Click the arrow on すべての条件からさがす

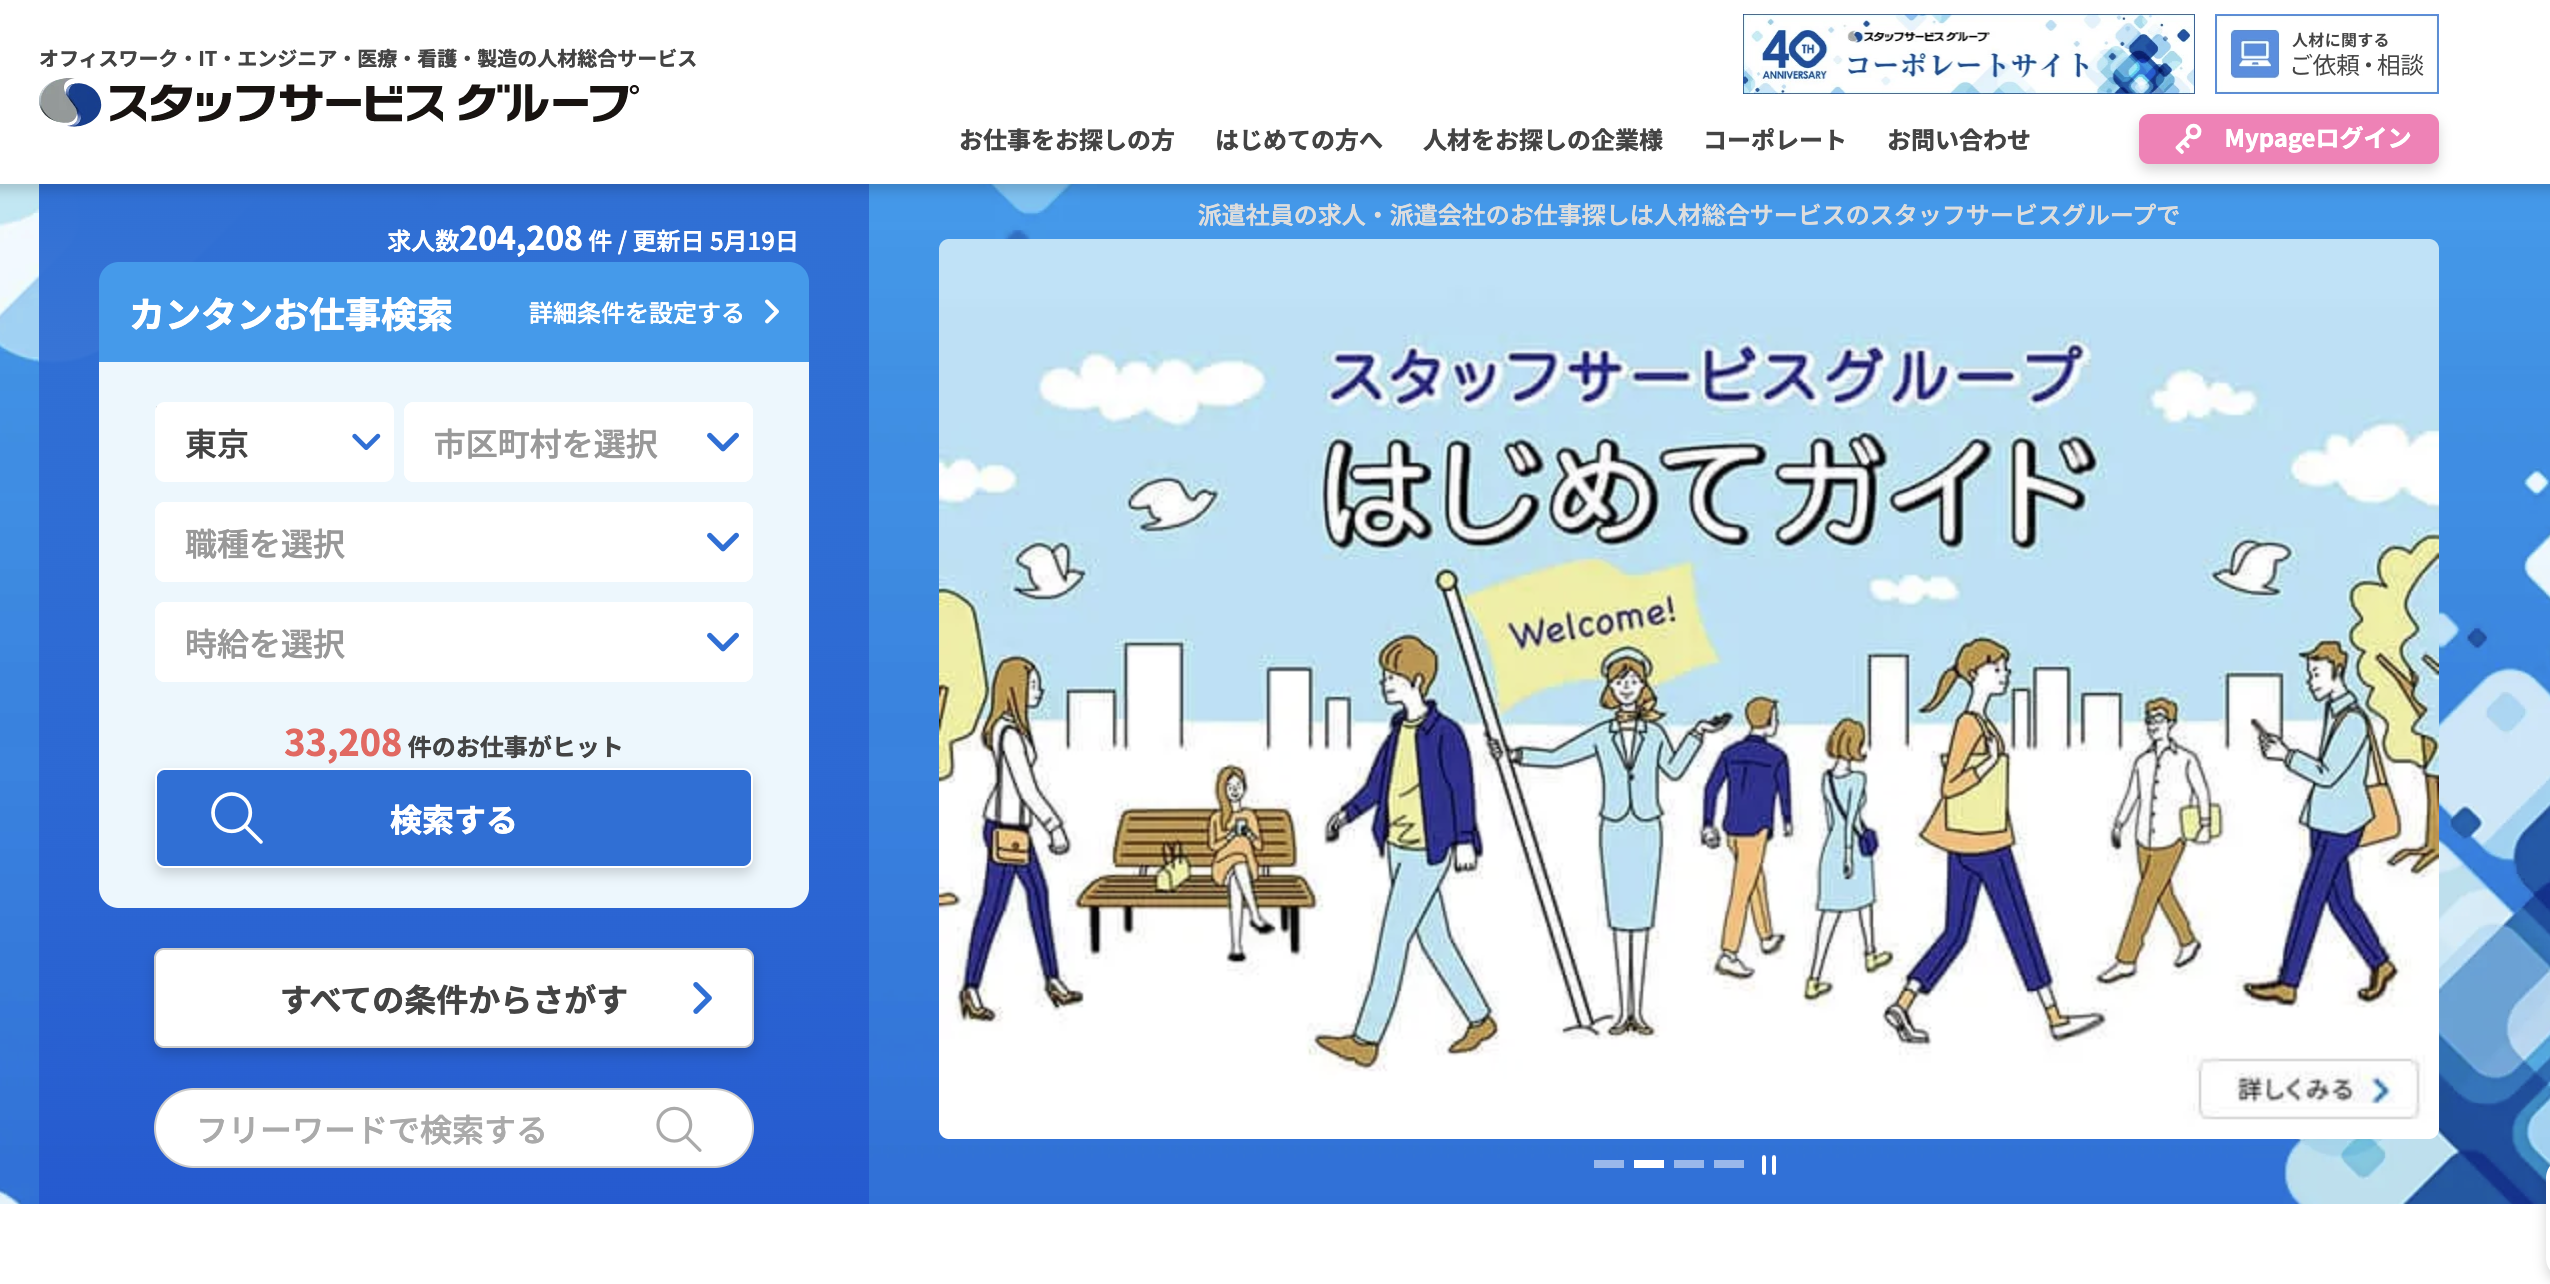[x=702, y=998]
